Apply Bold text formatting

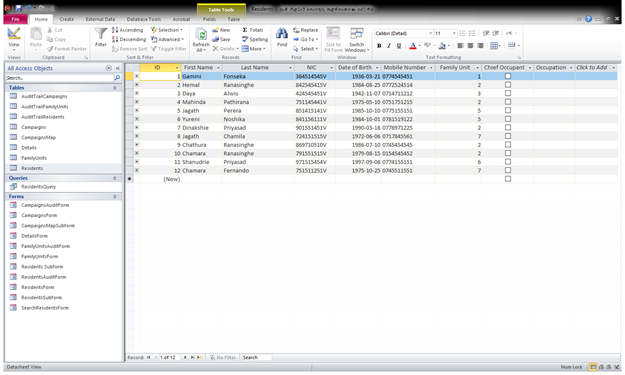(379, 46)
